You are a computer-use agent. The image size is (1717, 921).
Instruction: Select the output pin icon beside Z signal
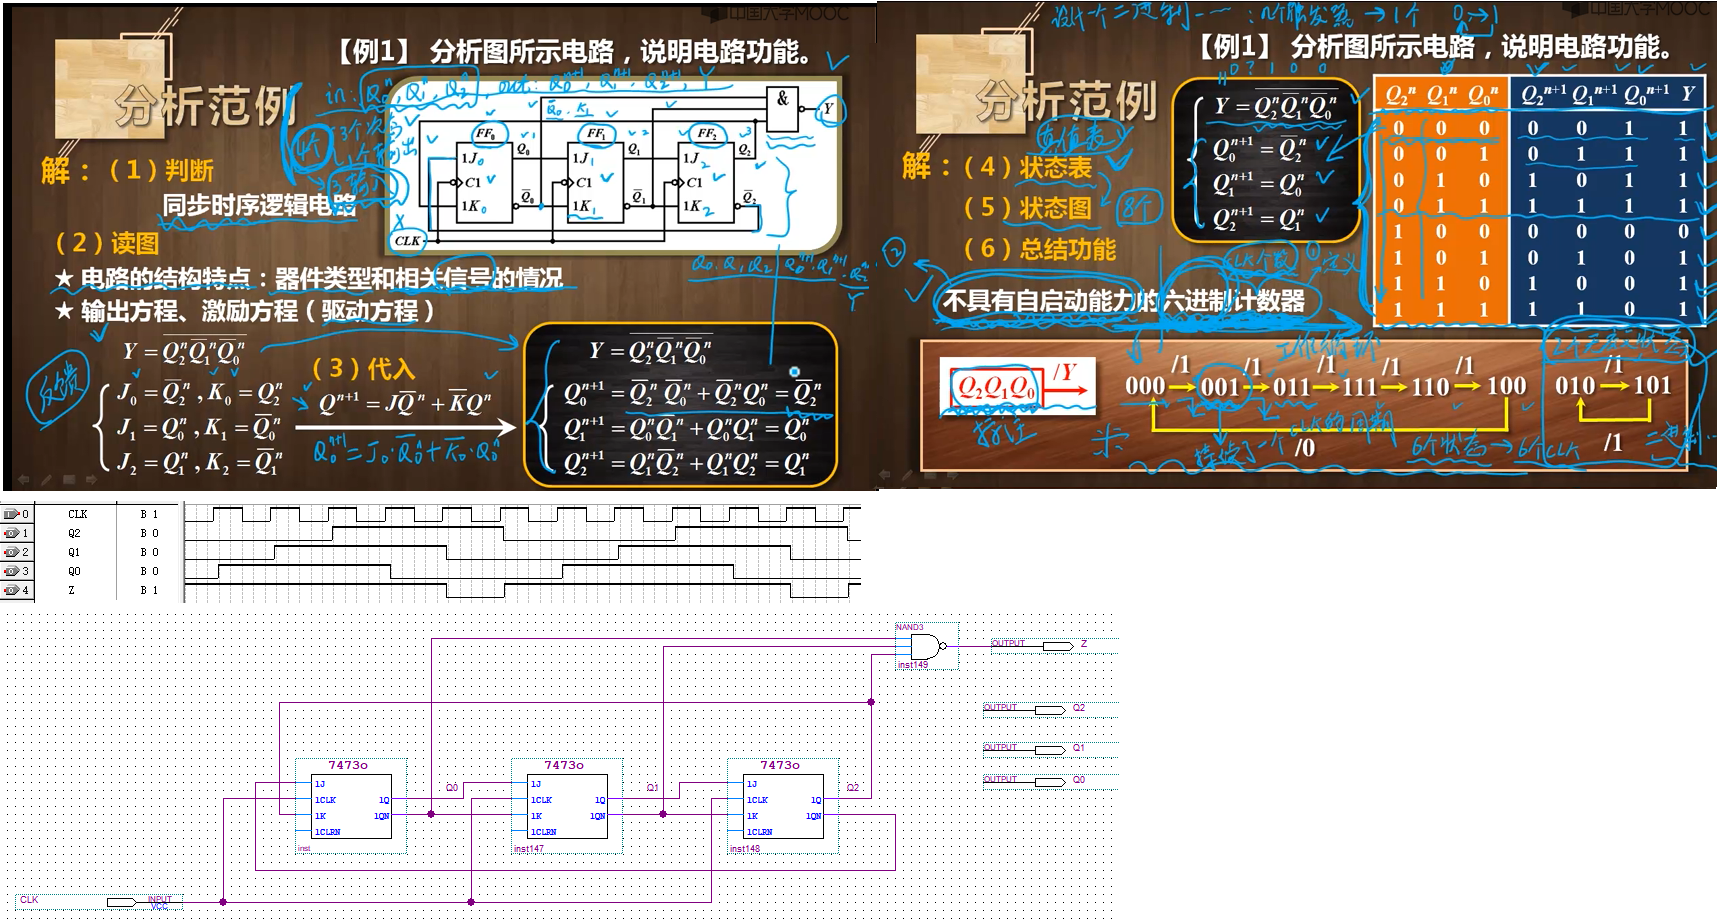[x=11, y=590]
